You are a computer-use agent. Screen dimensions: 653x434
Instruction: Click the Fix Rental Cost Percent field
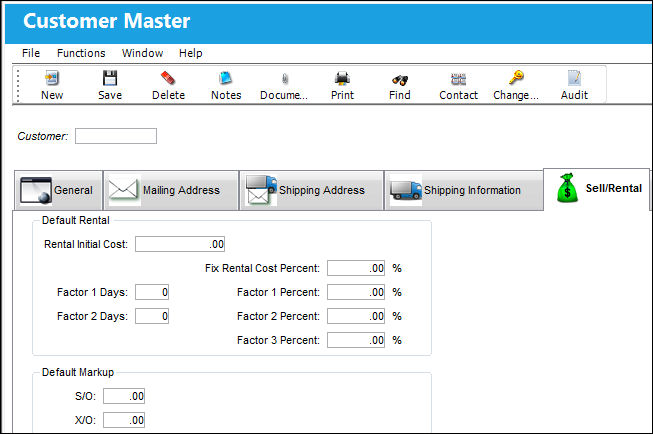(x=356, y=268)
